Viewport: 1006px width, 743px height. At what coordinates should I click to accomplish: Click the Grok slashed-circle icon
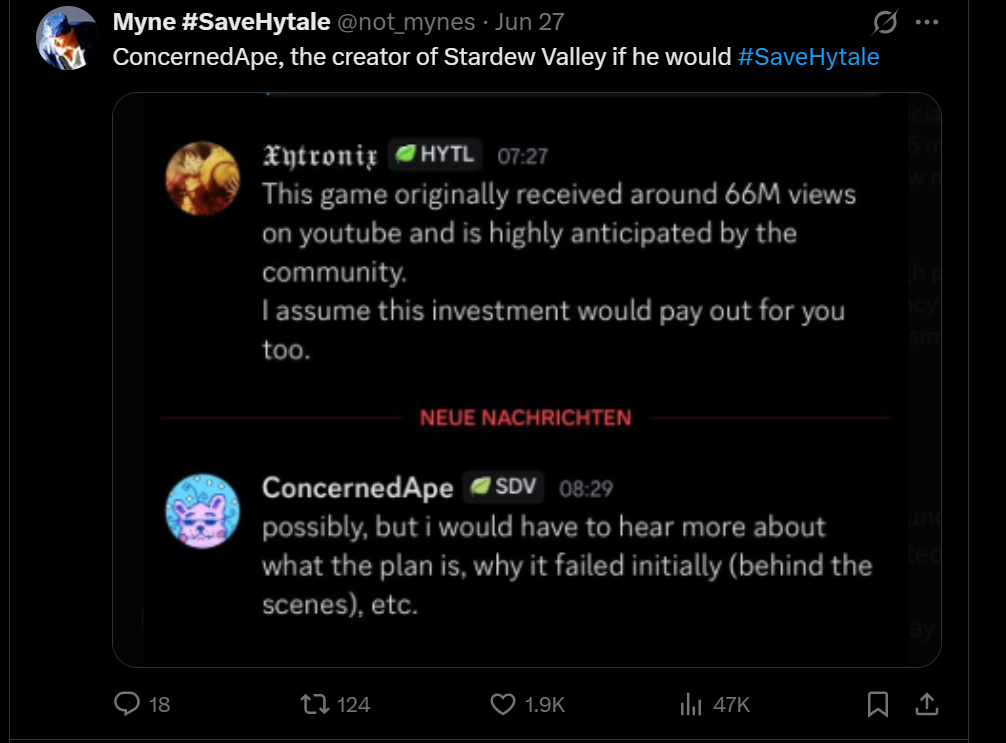885,22
